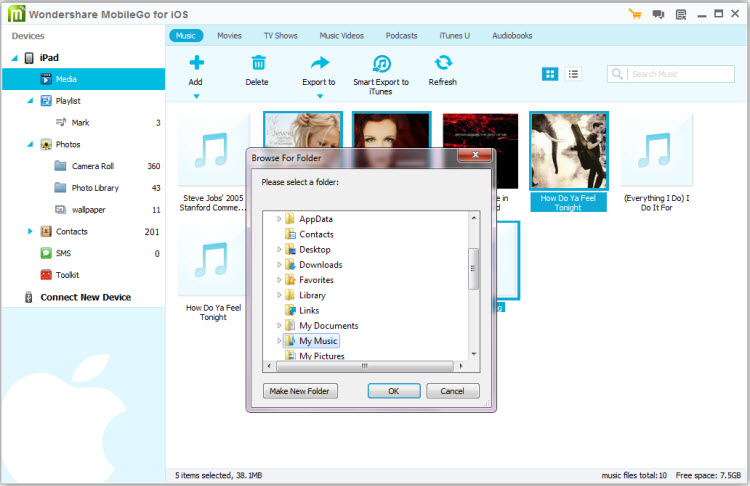Switch to list view
750x486 pixels.
coord(573,74)
